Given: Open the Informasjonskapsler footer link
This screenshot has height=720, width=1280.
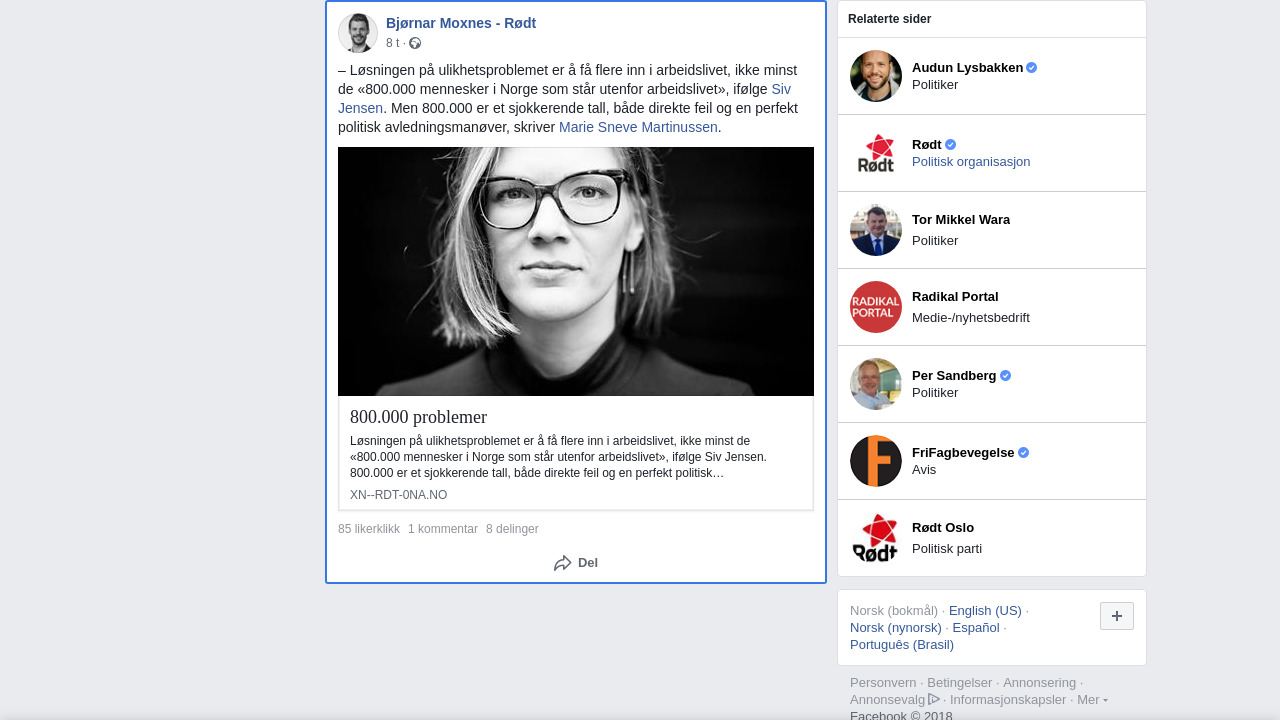Looking at the screenshot, I should (x=1008, y=700).
